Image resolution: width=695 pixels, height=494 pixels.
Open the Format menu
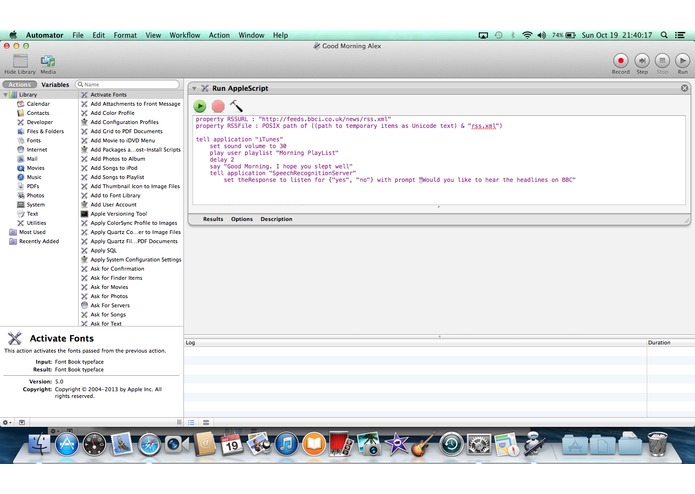125,35
